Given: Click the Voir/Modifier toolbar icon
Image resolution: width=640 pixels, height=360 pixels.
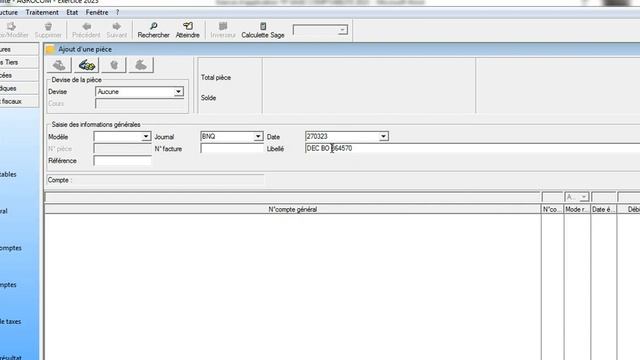Looking at the screenshot, I should pos(11,27).
